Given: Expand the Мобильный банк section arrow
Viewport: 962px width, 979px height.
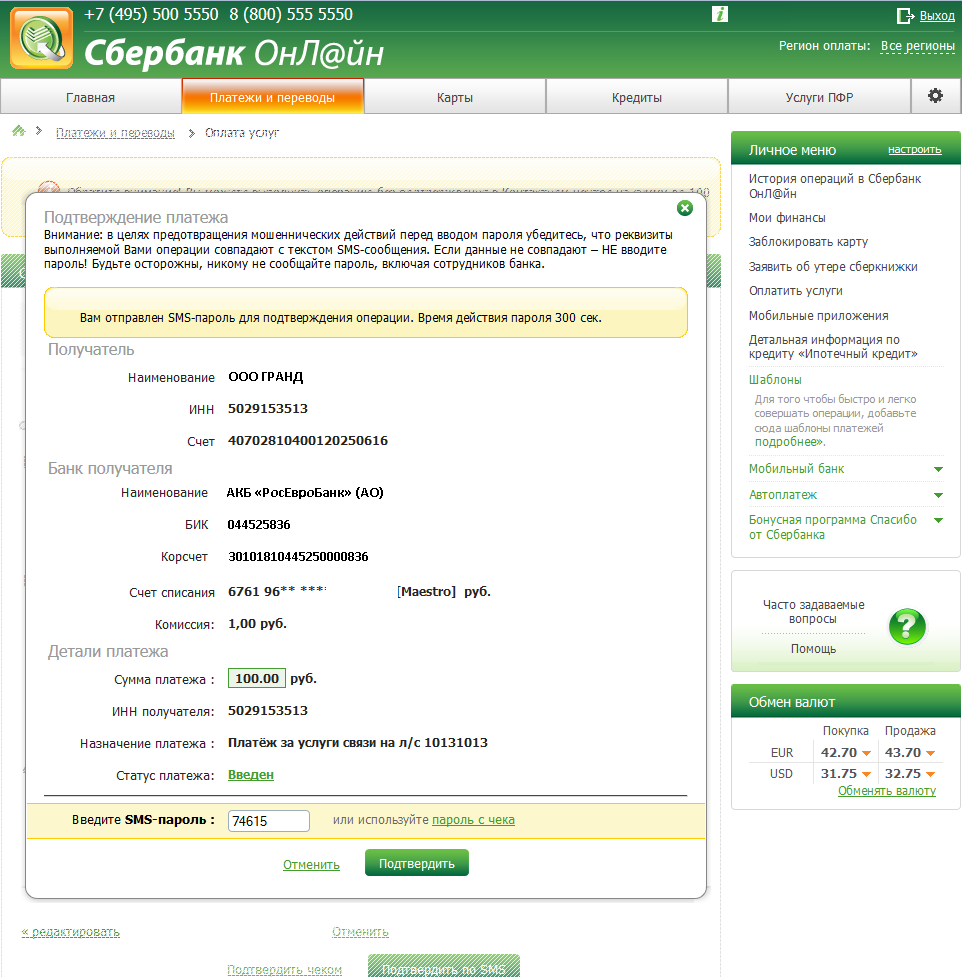Looking at the screenshot, I should [938, 470].
